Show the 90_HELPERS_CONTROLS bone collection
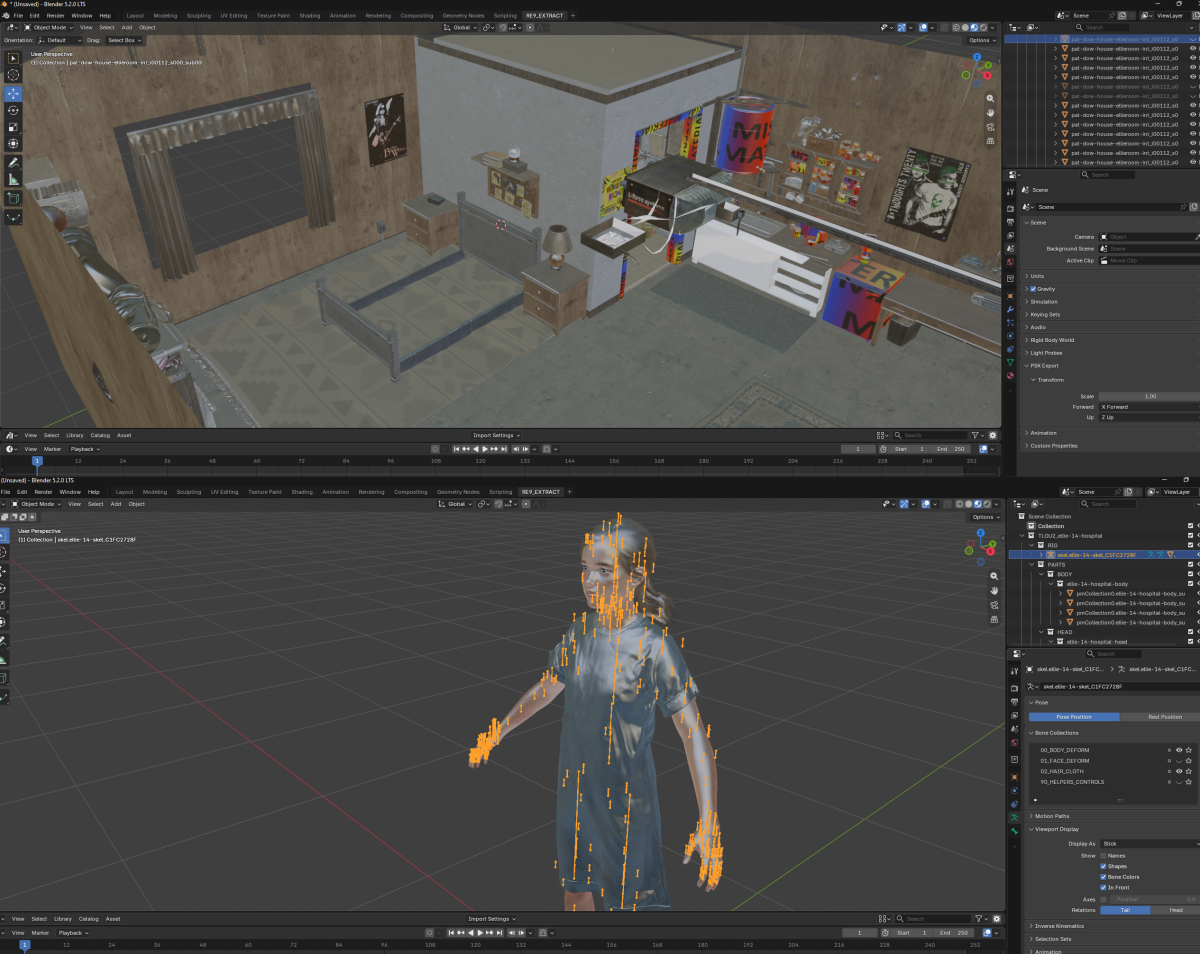This screenshot has width=1200, height=954. coord(1179,782)
